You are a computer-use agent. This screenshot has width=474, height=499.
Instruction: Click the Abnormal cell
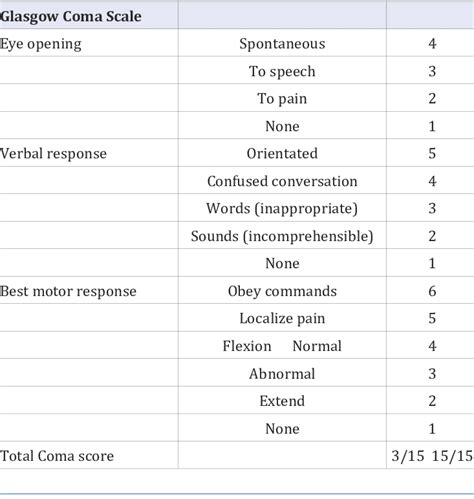pyautogui.click(x=282, y=374)
